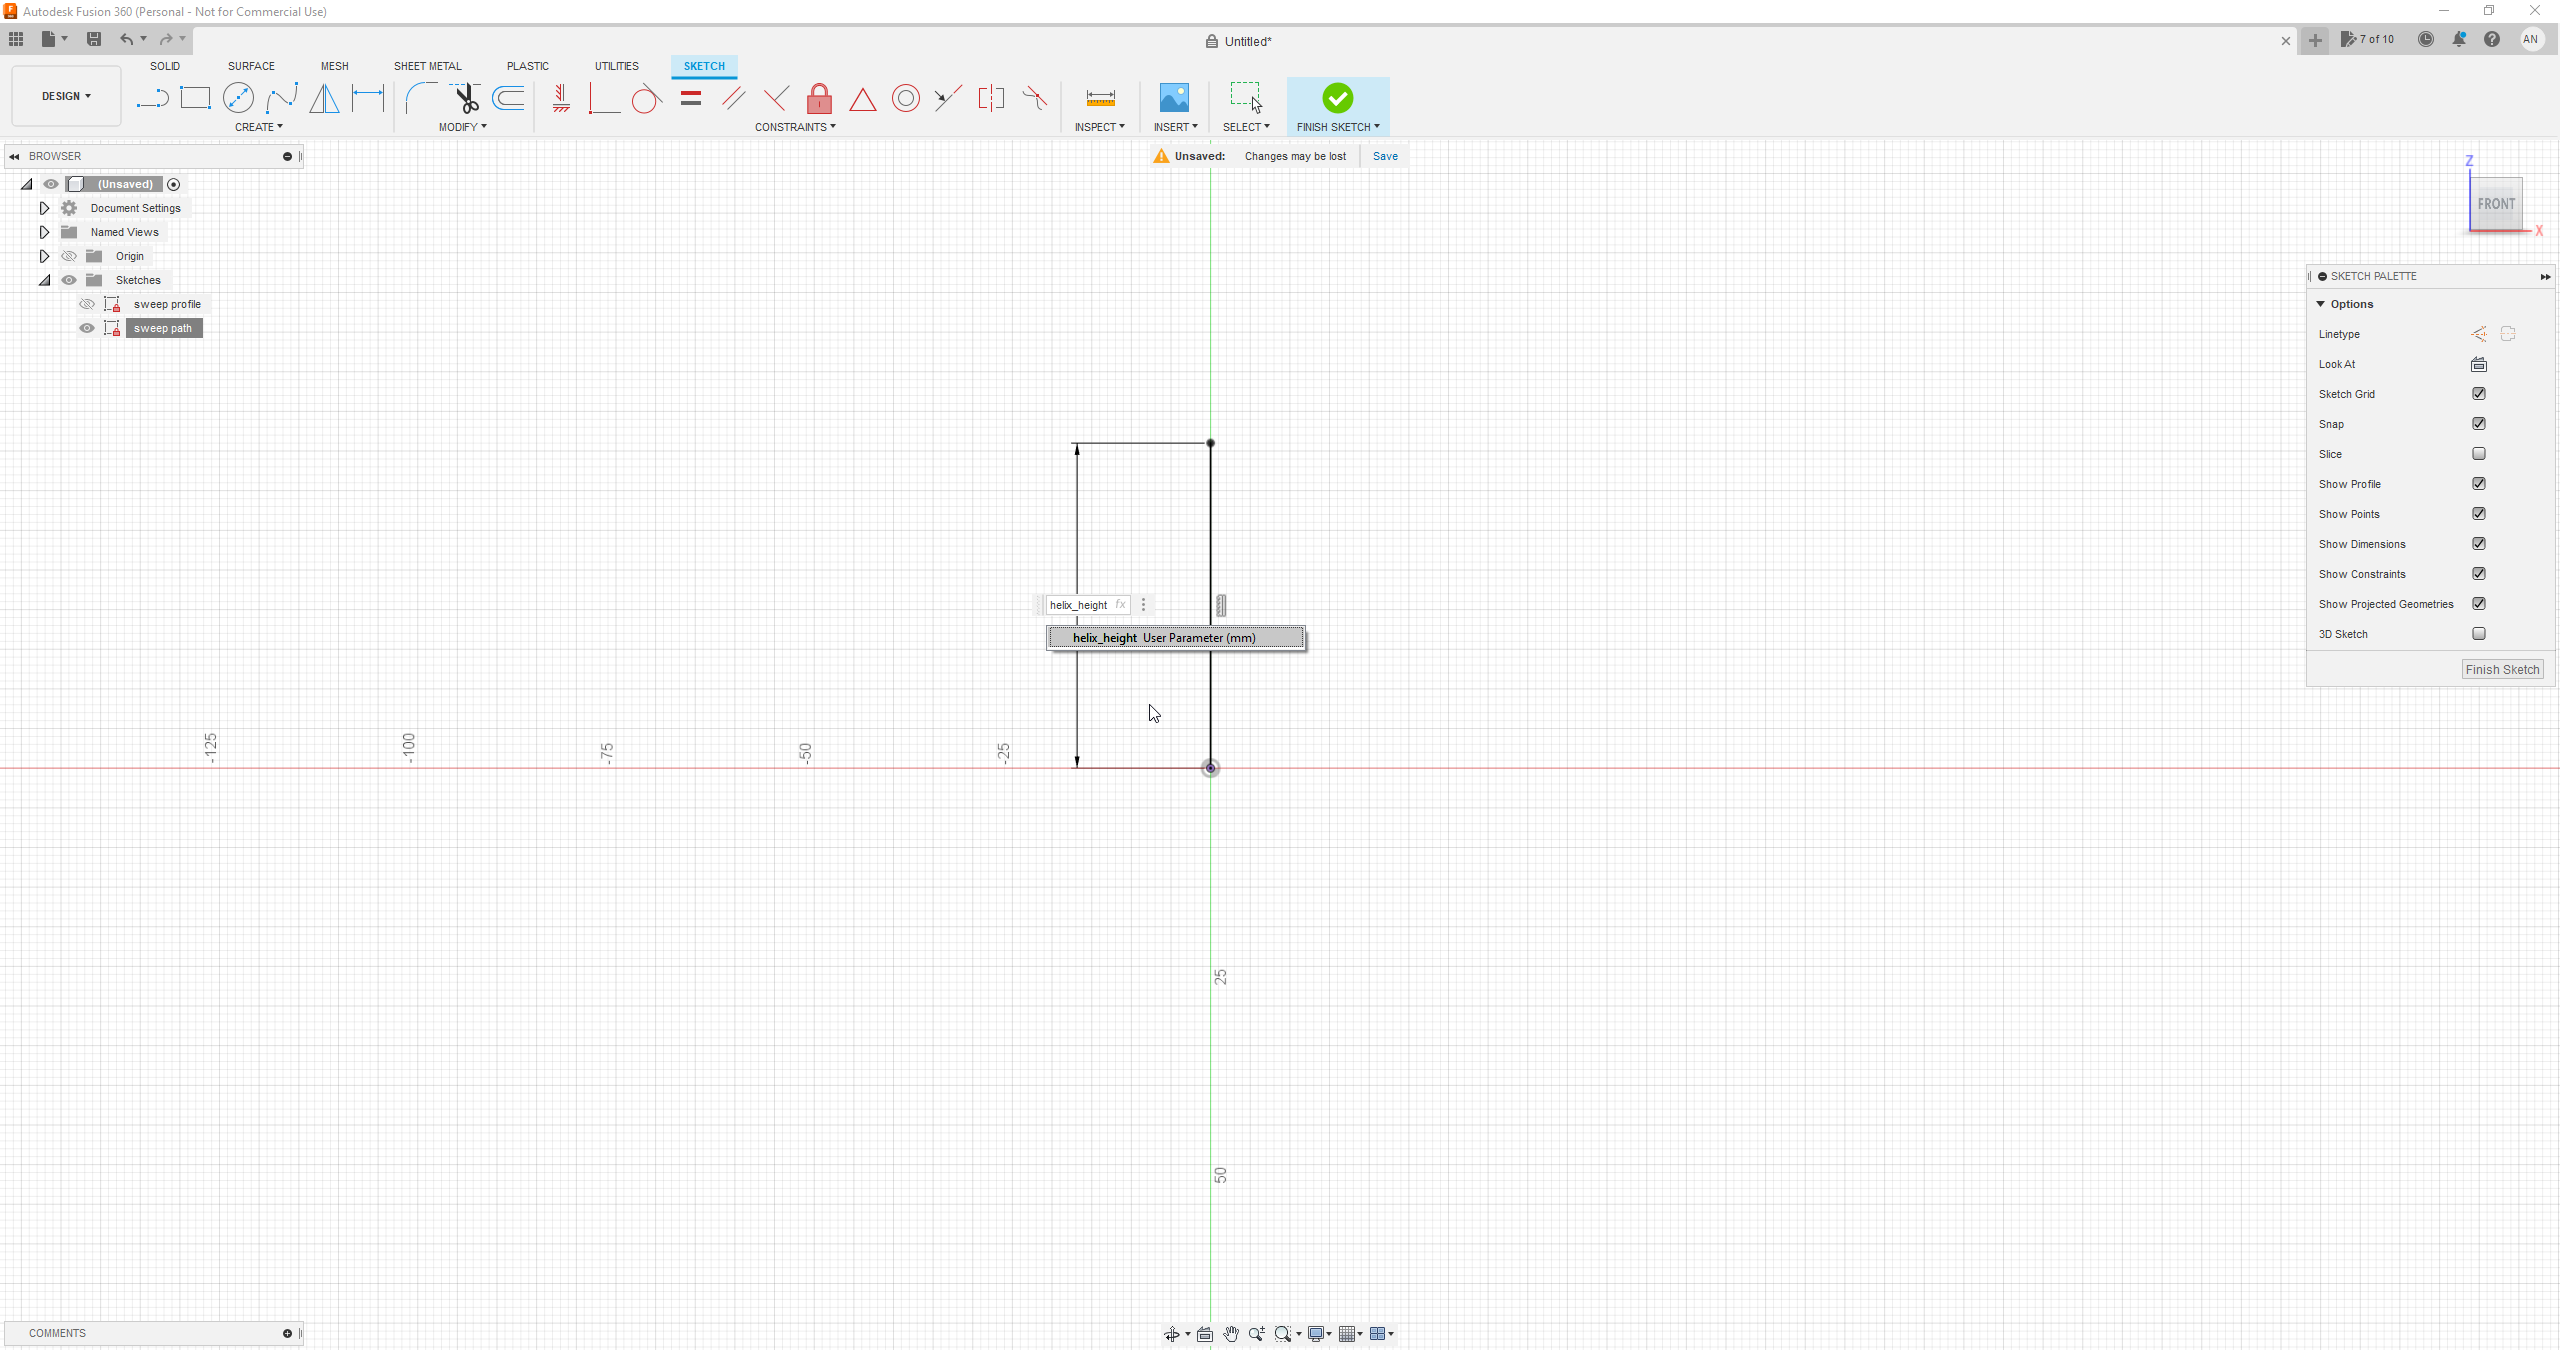Uncheck the Sketch Grid checkbox
Viewport: 2560px width, 1350px height.
pyautogui.click(x=2478, y=394)
